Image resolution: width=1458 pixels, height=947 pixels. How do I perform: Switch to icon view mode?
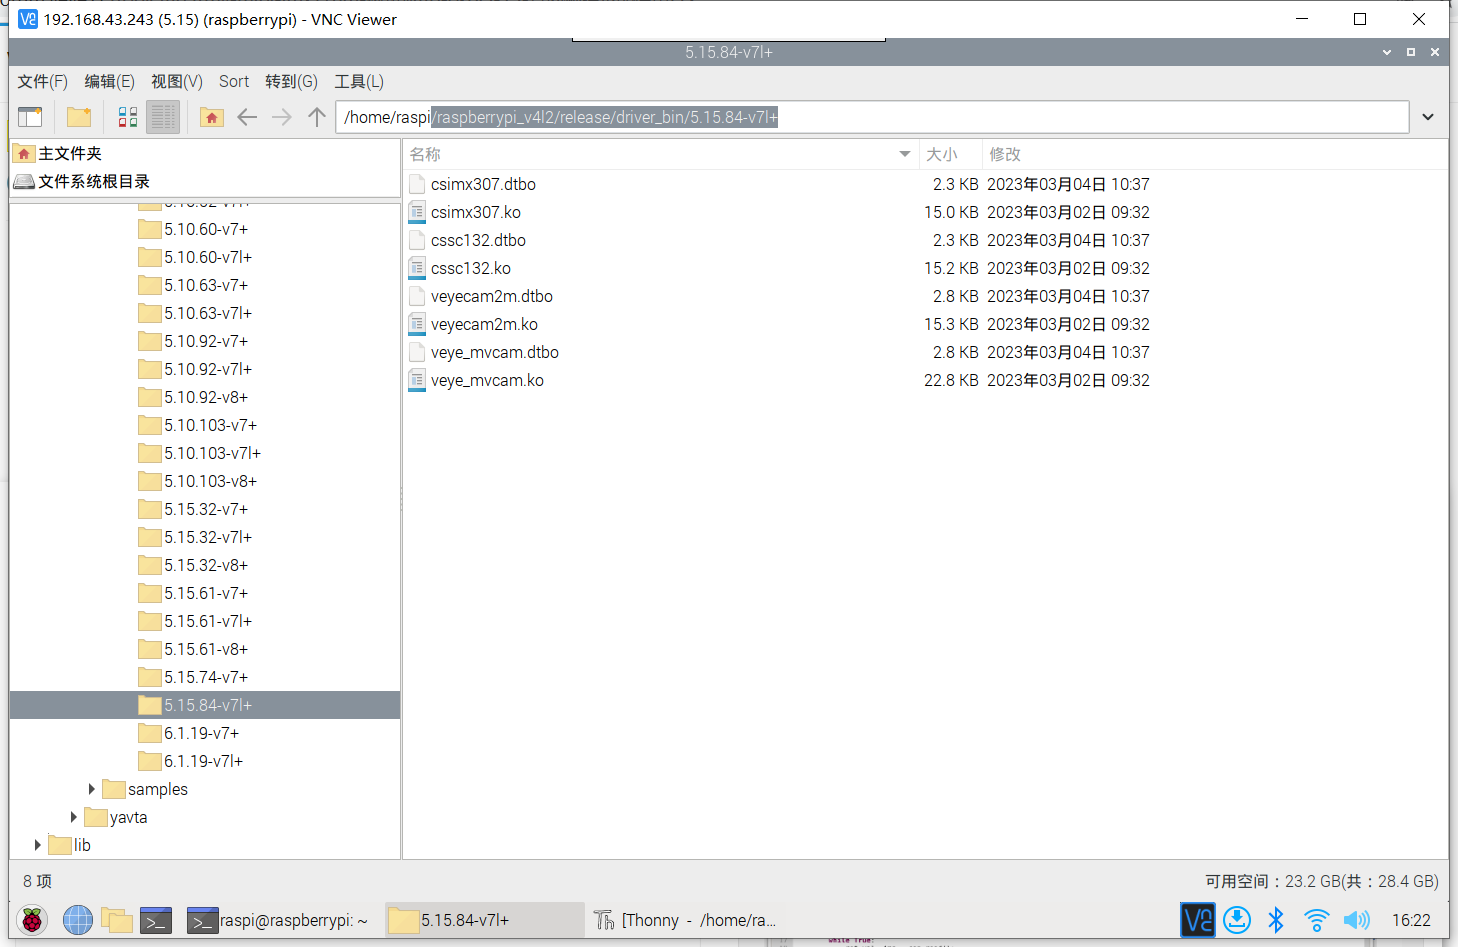tap(128, 117)
